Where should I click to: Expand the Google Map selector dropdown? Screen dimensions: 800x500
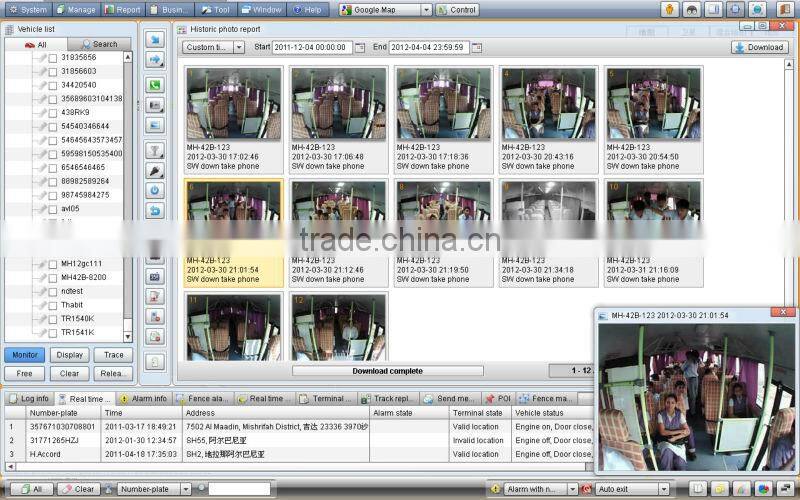click(427, 10)
